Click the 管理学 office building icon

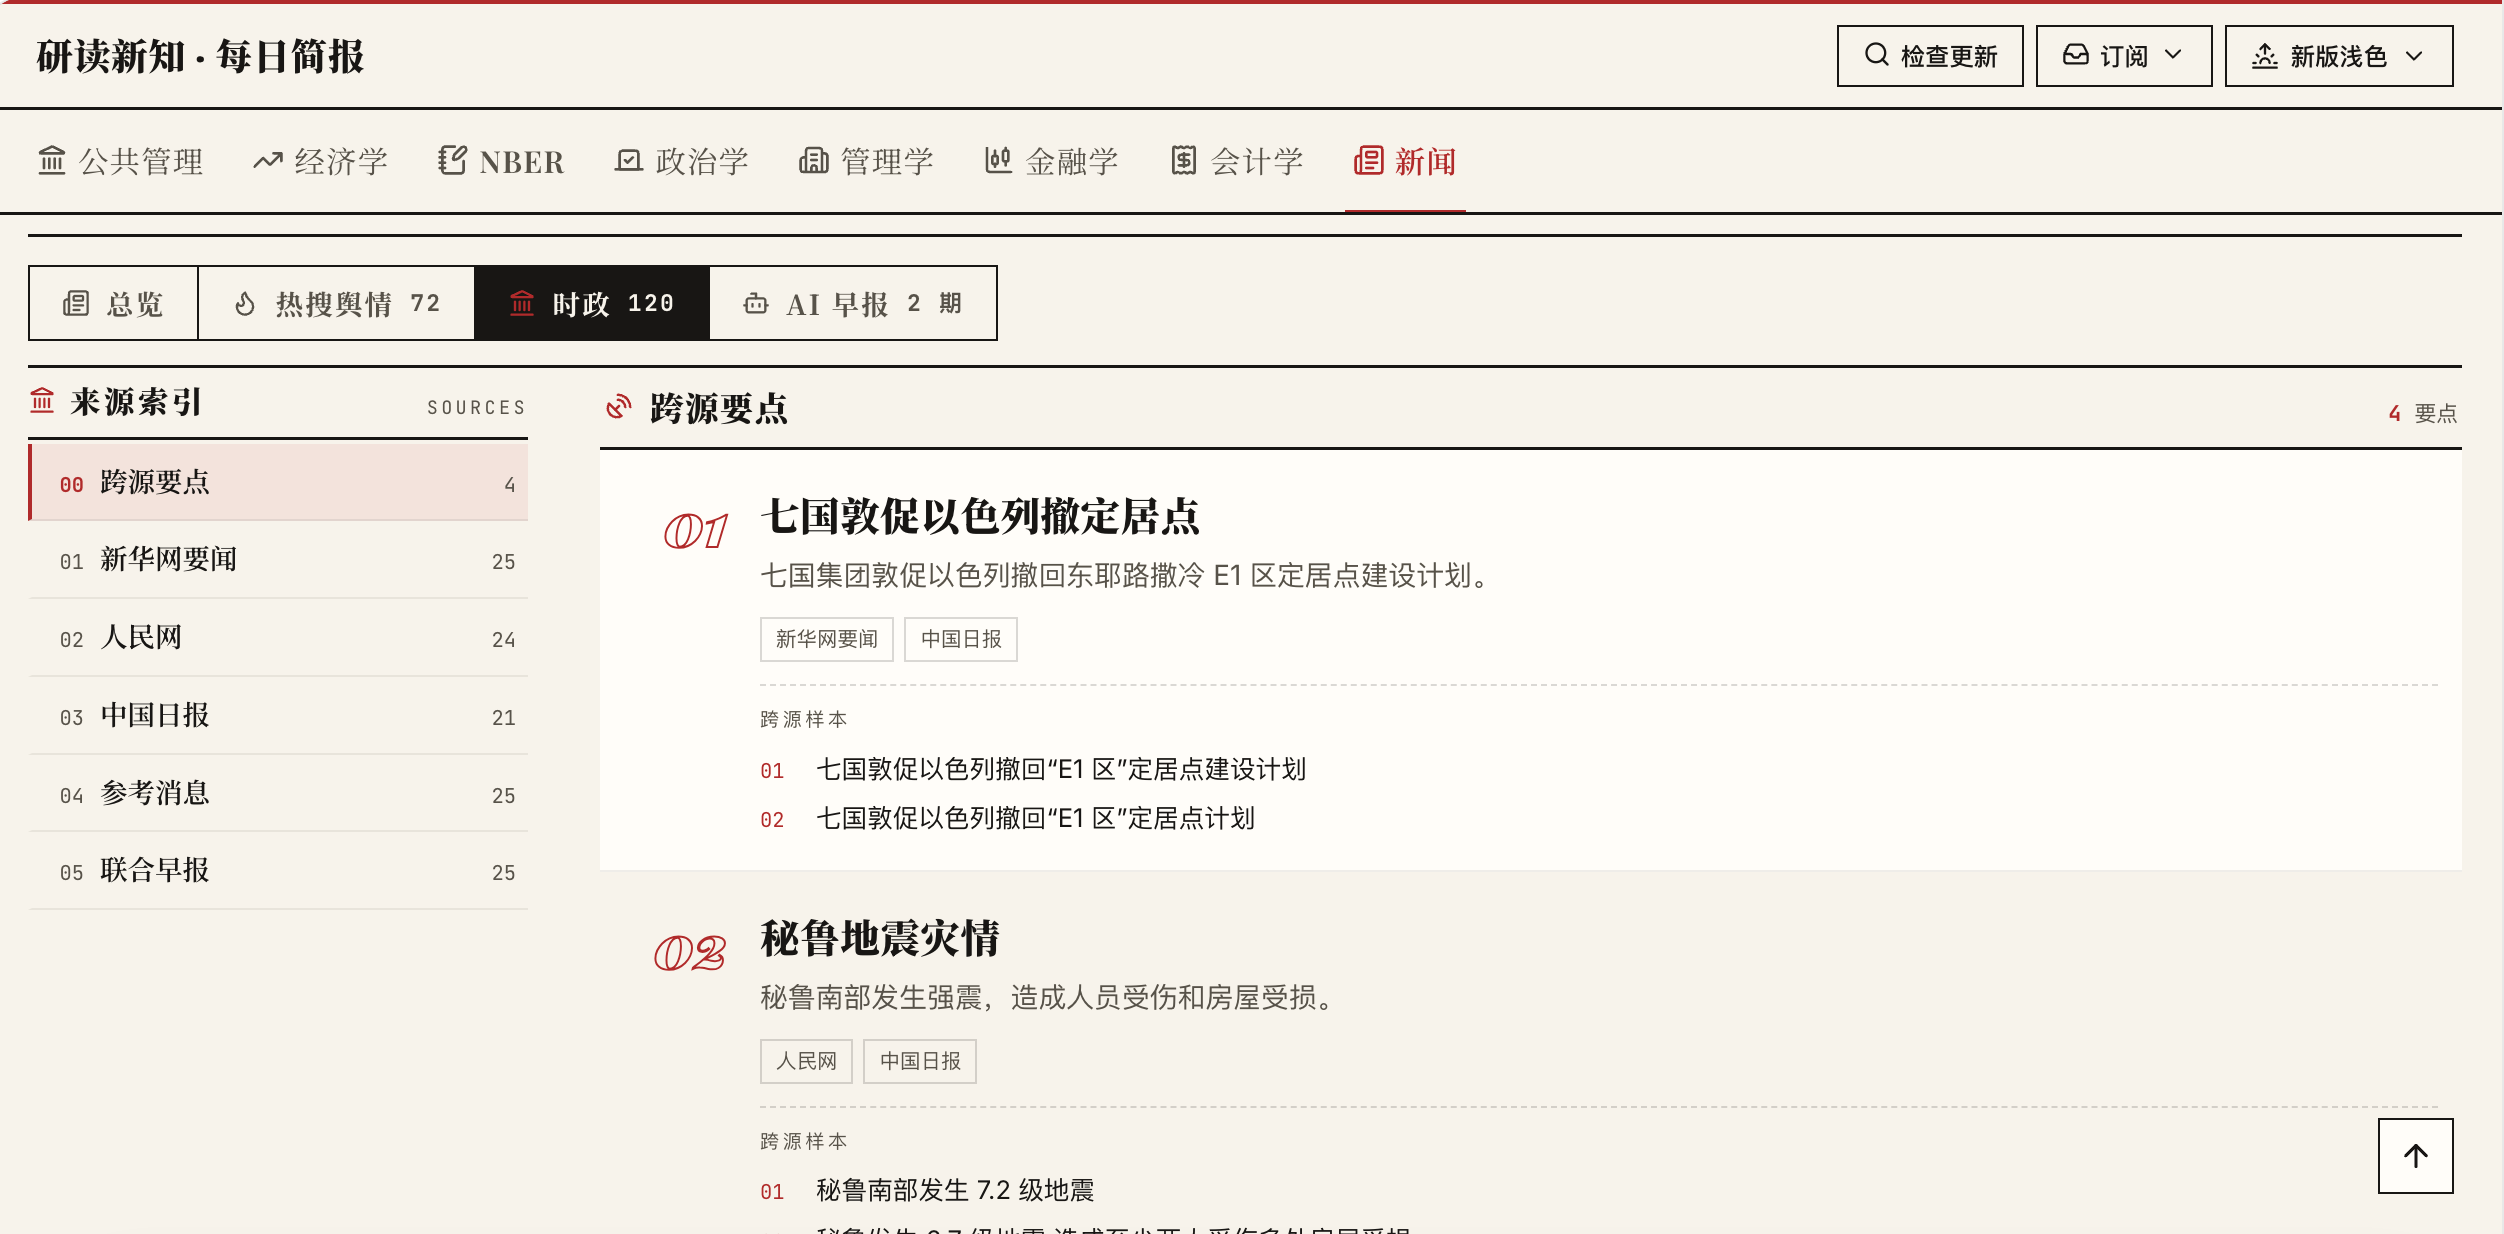click(813, 160)
